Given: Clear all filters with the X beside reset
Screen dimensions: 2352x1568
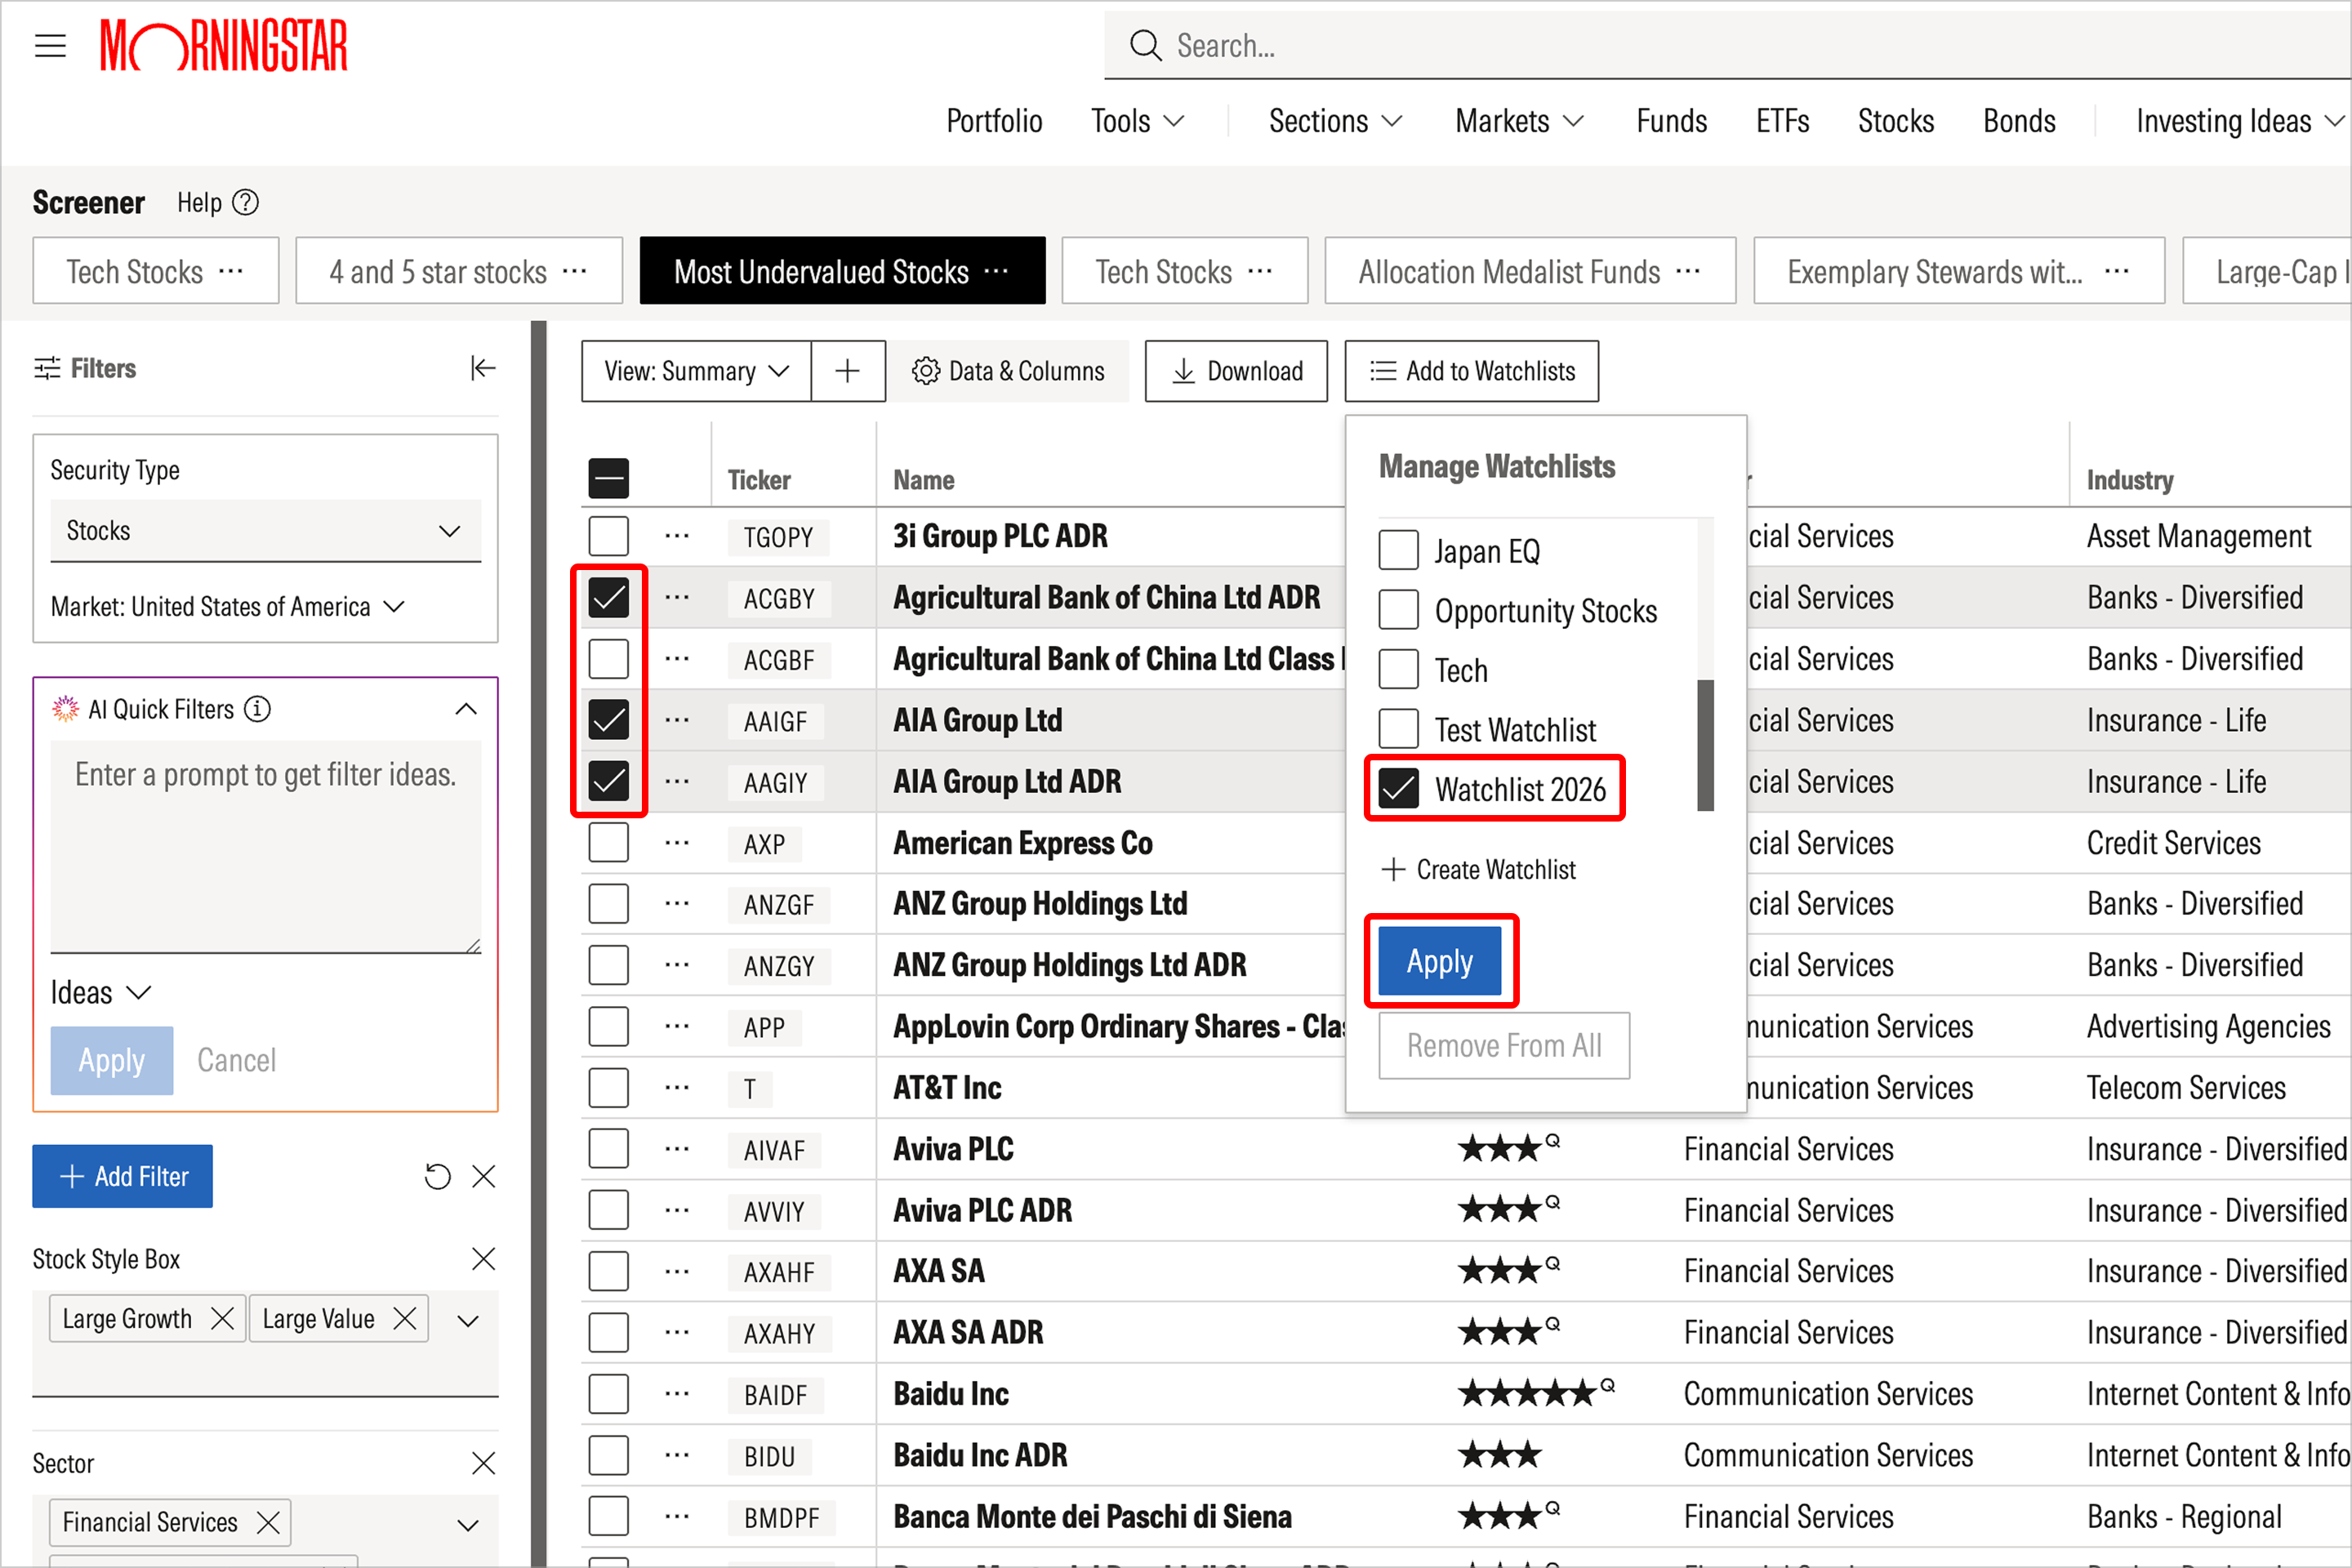Looking at the screenshot, I should 484,1176.
